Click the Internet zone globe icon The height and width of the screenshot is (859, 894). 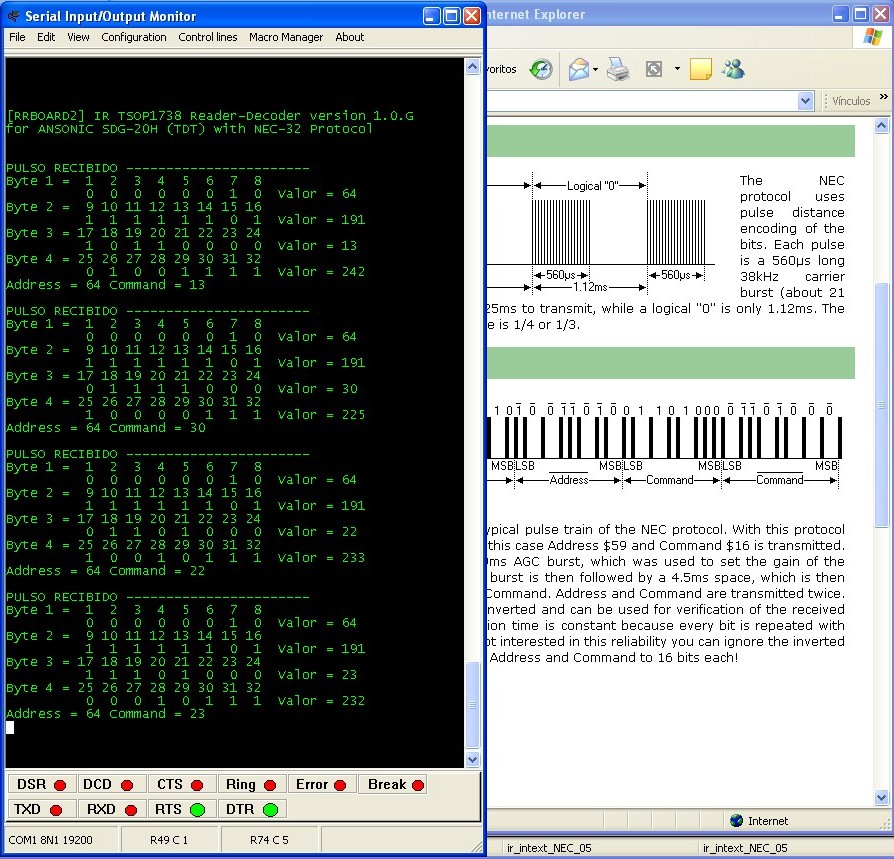(x=737, y=821)
